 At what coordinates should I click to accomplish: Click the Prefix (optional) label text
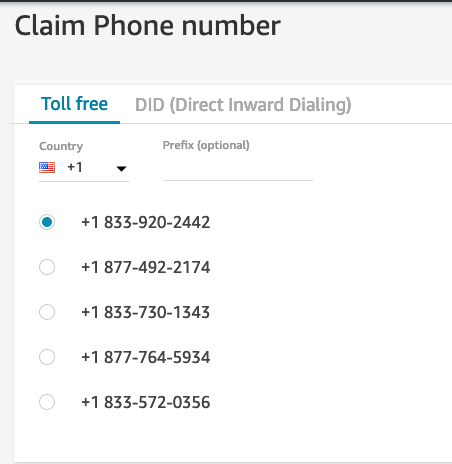206,145
